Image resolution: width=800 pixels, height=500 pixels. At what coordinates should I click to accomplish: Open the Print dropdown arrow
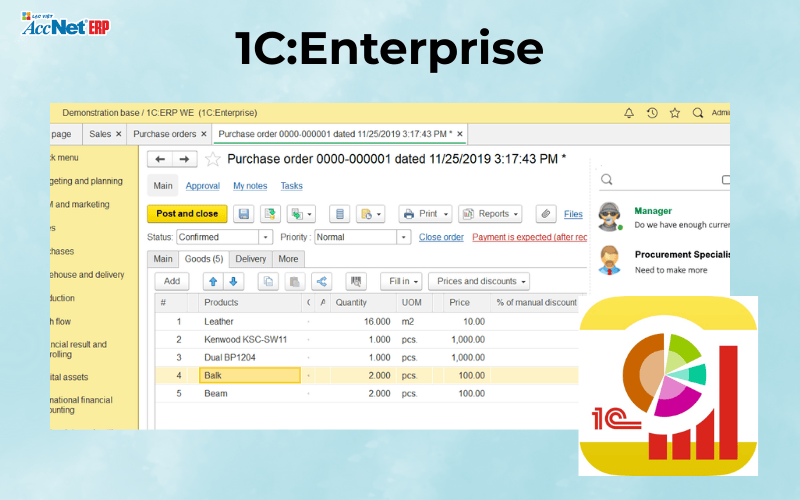[x=445, y=214]
